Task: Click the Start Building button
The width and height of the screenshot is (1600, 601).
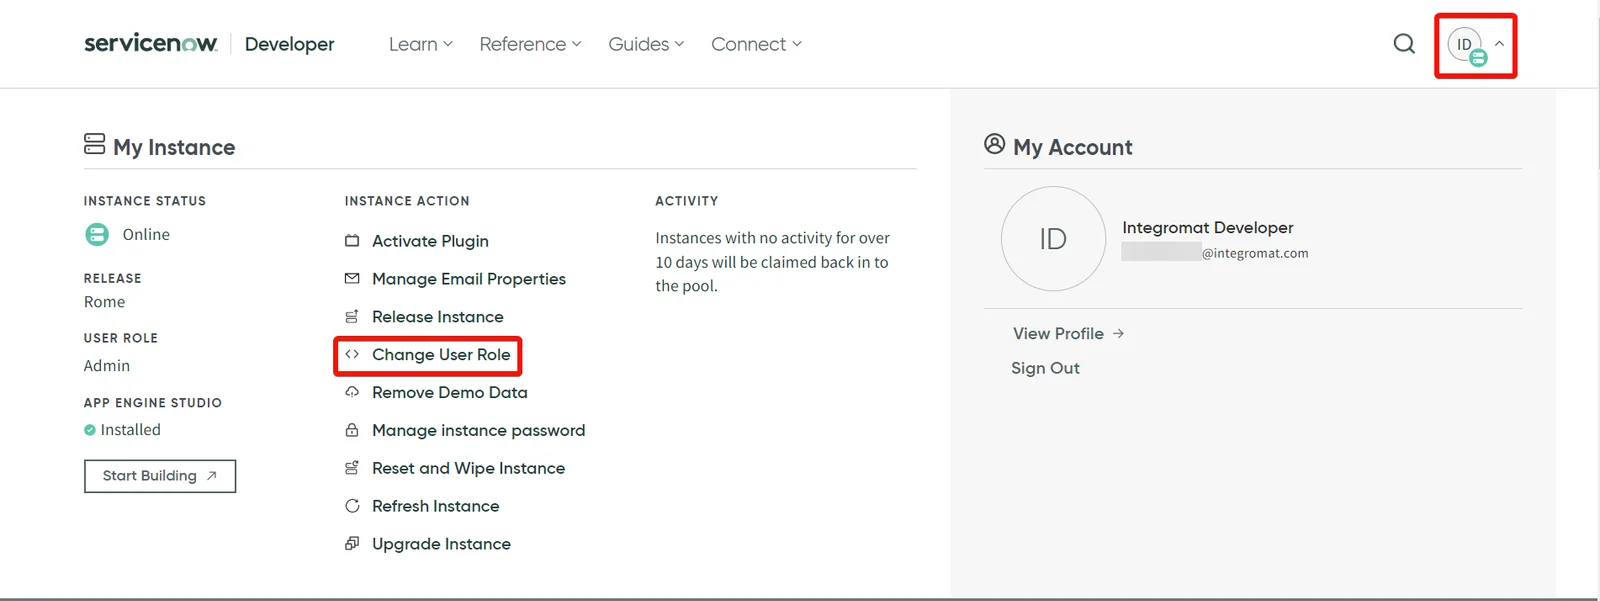Action: (160, 476)
